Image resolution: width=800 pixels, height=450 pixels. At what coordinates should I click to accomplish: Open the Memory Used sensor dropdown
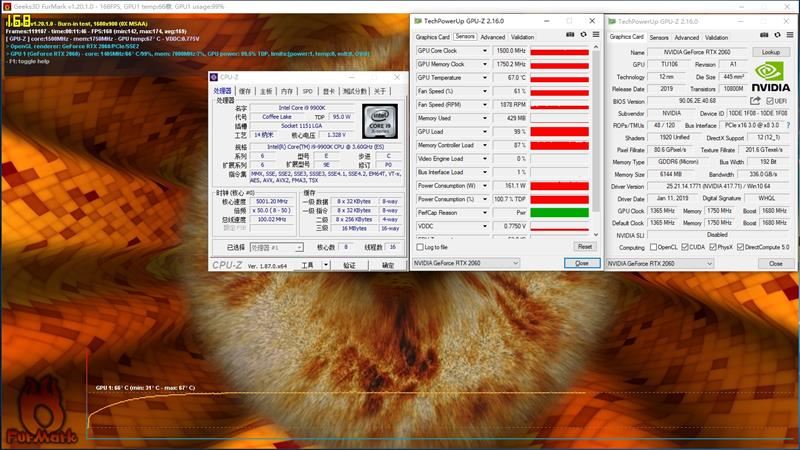(485, 118)
